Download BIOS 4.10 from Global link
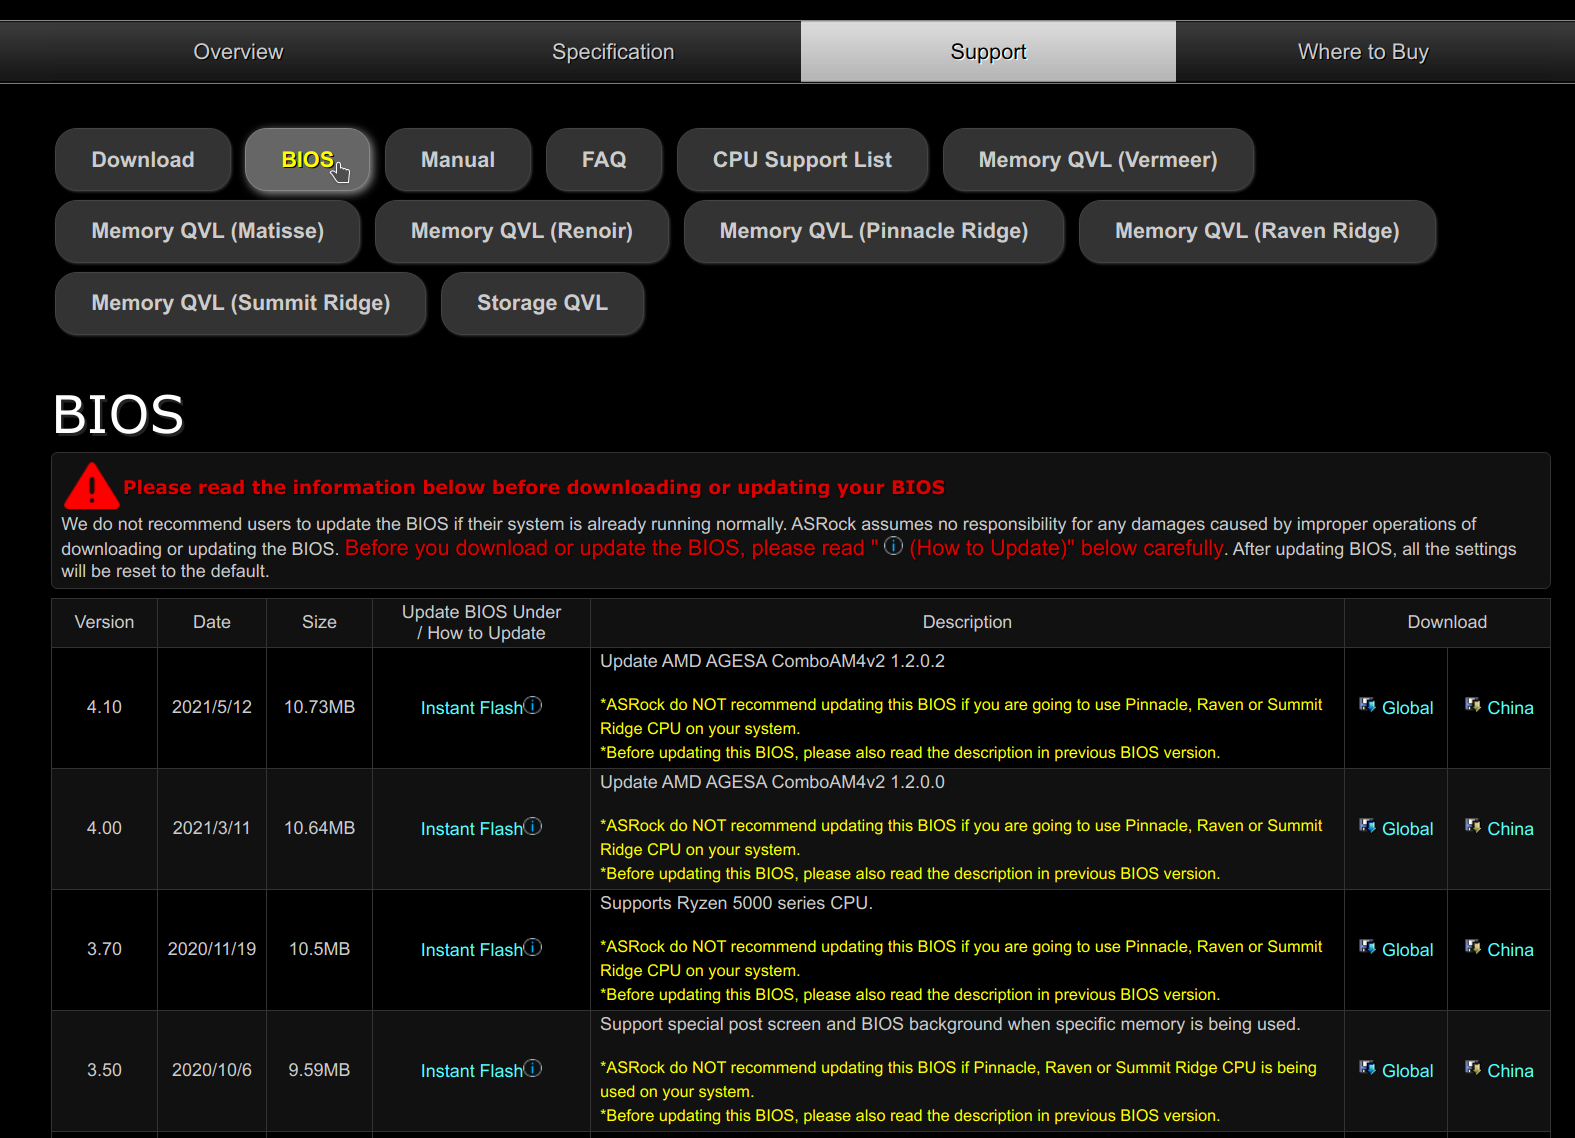This screenshot has height=1138, width=1575. pos(1407,708)
